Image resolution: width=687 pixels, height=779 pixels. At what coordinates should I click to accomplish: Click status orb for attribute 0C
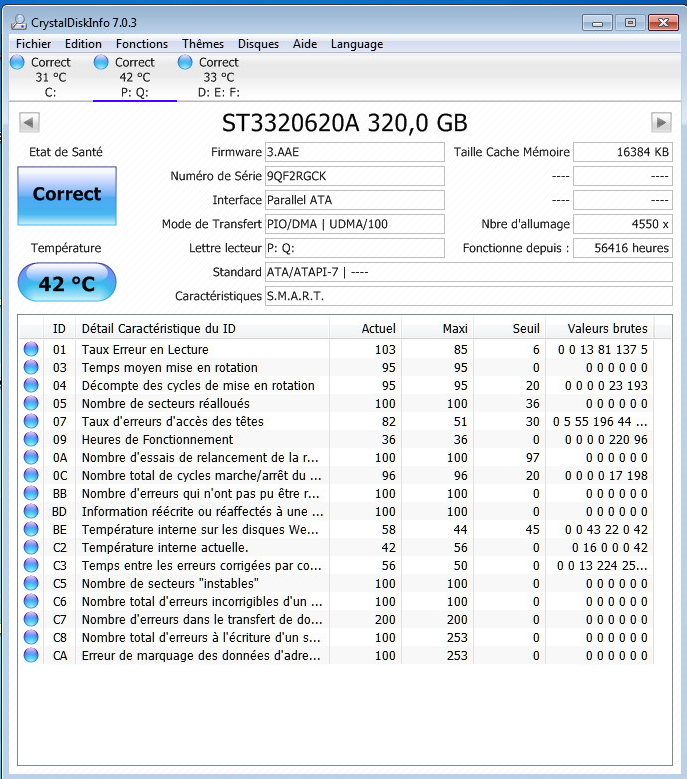click(x=31, y=475)
